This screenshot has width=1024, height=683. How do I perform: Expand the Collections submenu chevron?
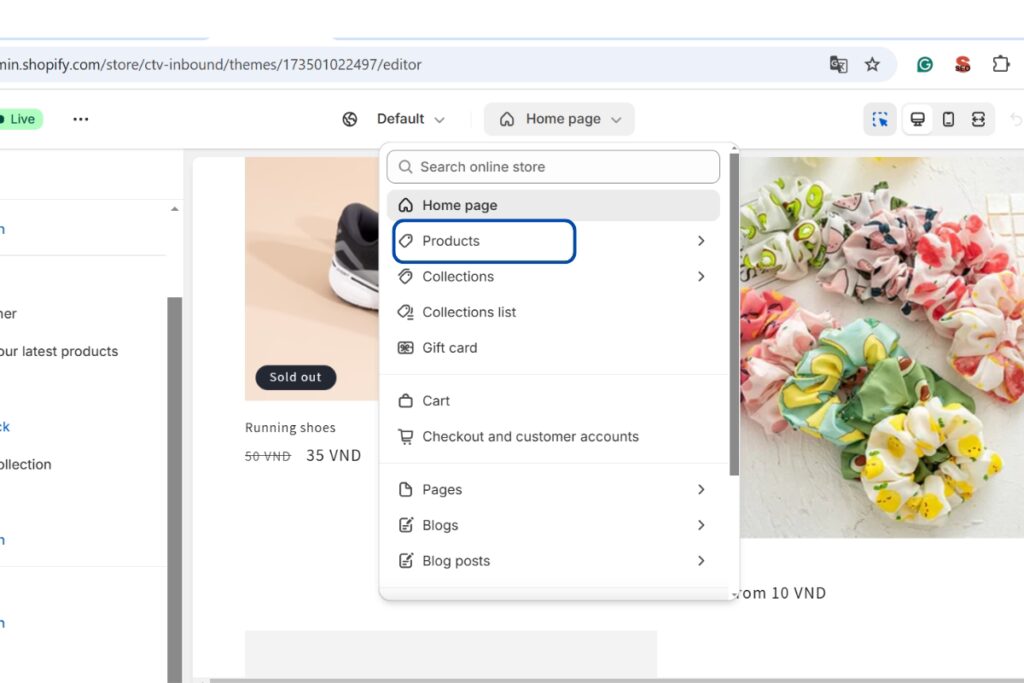(x=701, y=276)
